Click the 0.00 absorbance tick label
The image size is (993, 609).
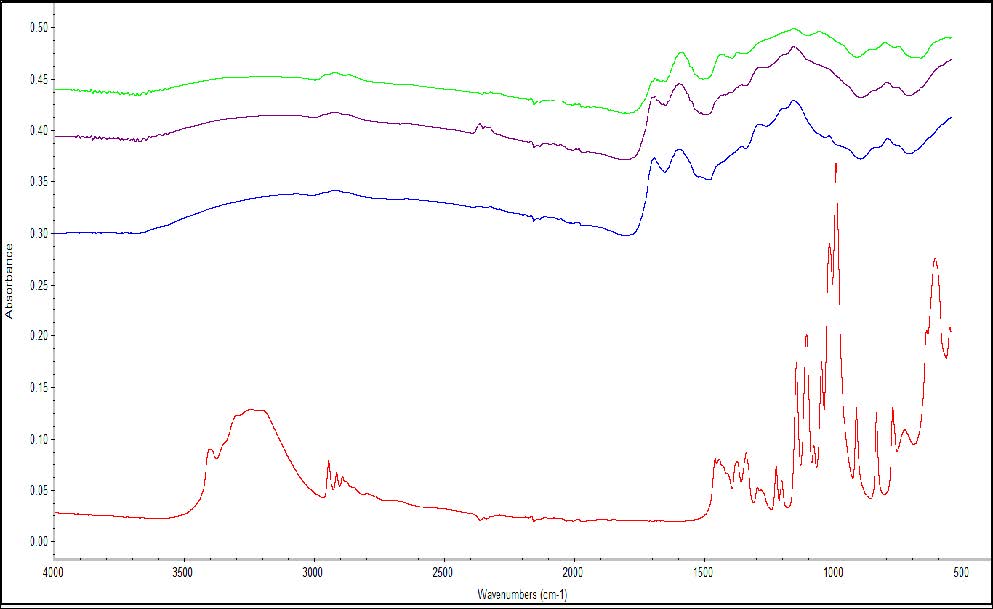point(37,541)
